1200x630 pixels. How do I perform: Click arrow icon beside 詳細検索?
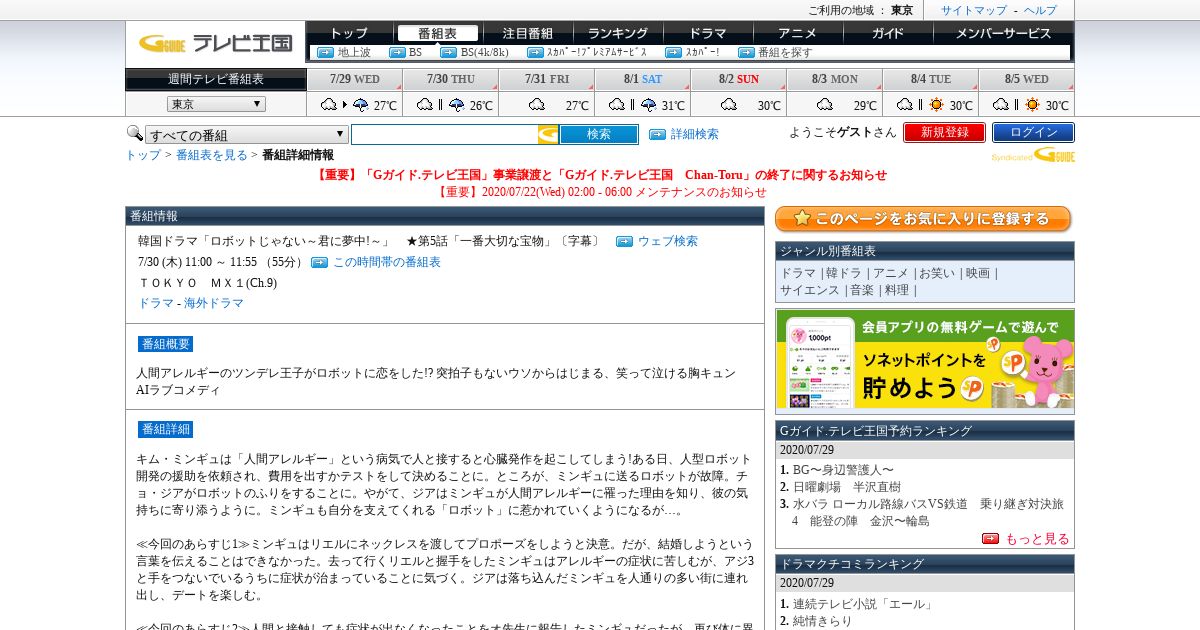(657, 134)
